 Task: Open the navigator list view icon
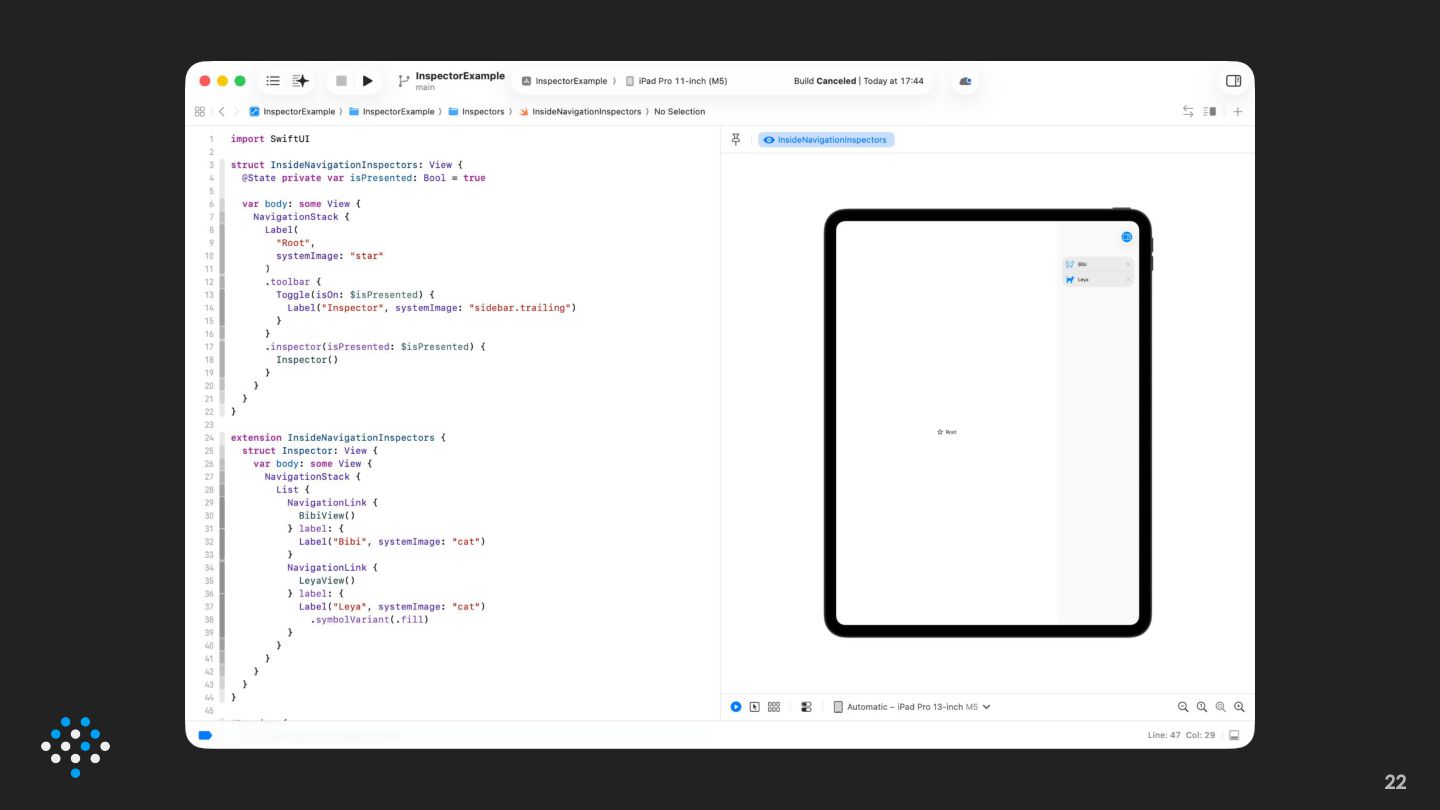tap(273, 81)
